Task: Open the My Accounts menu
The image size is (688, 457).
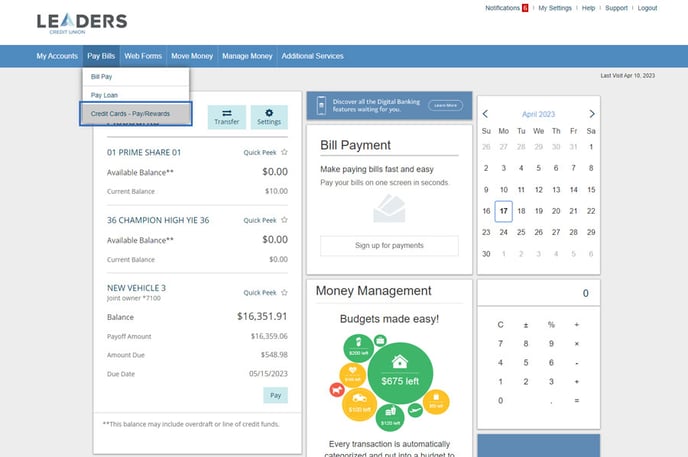Action: coord(57,56)
